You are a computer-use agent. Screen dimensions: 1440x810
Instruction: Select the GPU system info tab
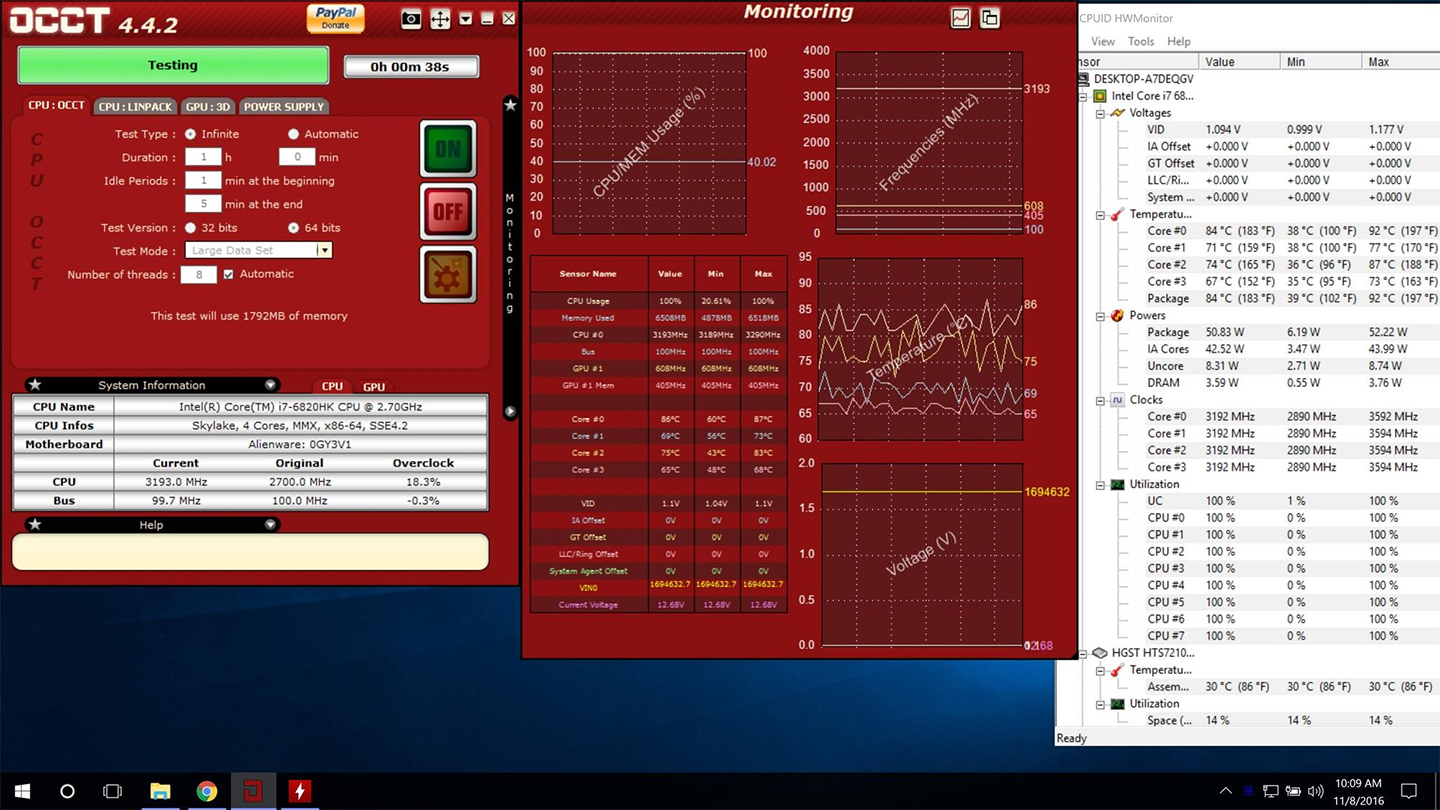click(x=374, y=387)
